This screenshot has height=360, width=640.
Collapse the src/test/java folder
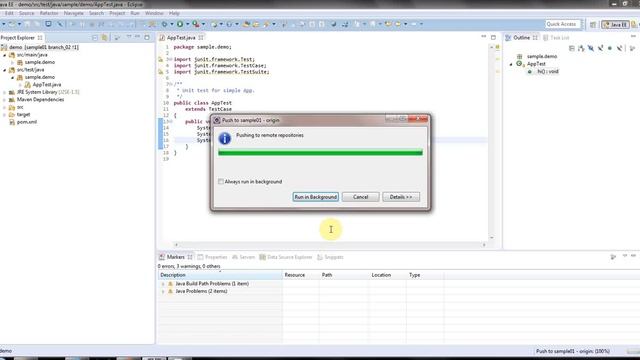5,70
